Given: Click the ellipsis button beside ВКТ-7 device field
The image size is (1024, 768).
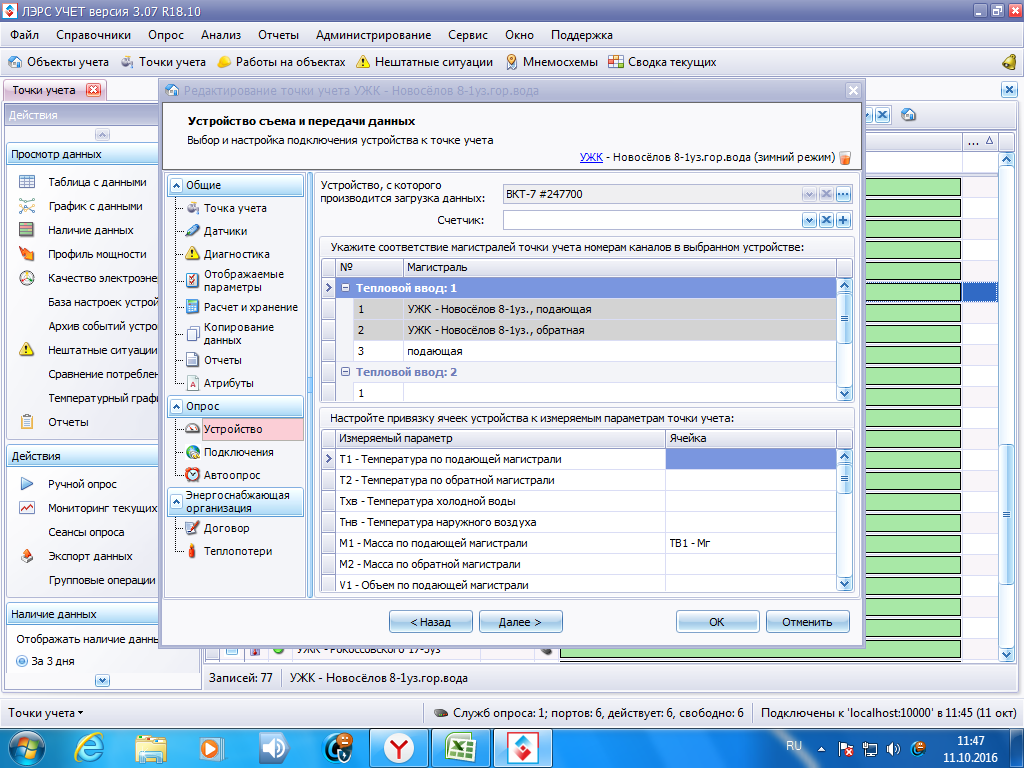Looking at the screenshot, I should point(843,194).
